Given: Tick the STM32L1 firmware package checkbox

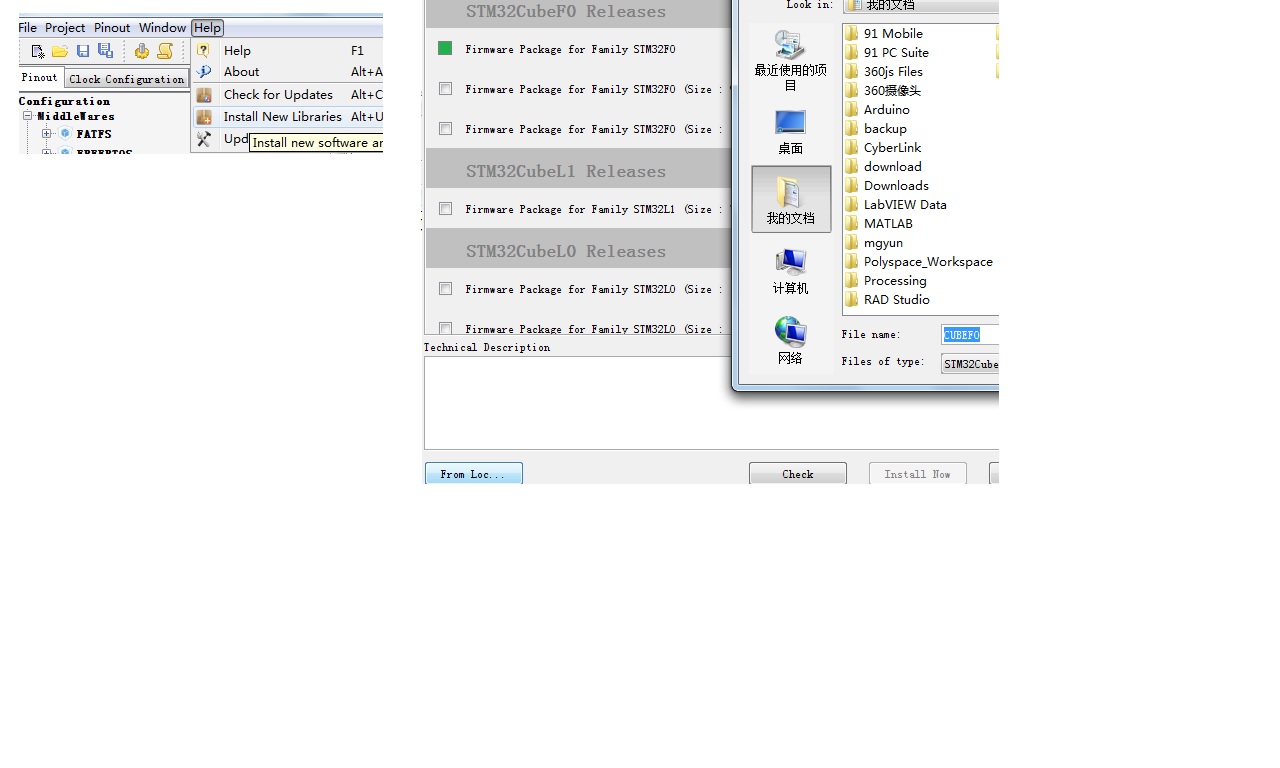Looking at the screenshot, I should (x=445, y=209).
